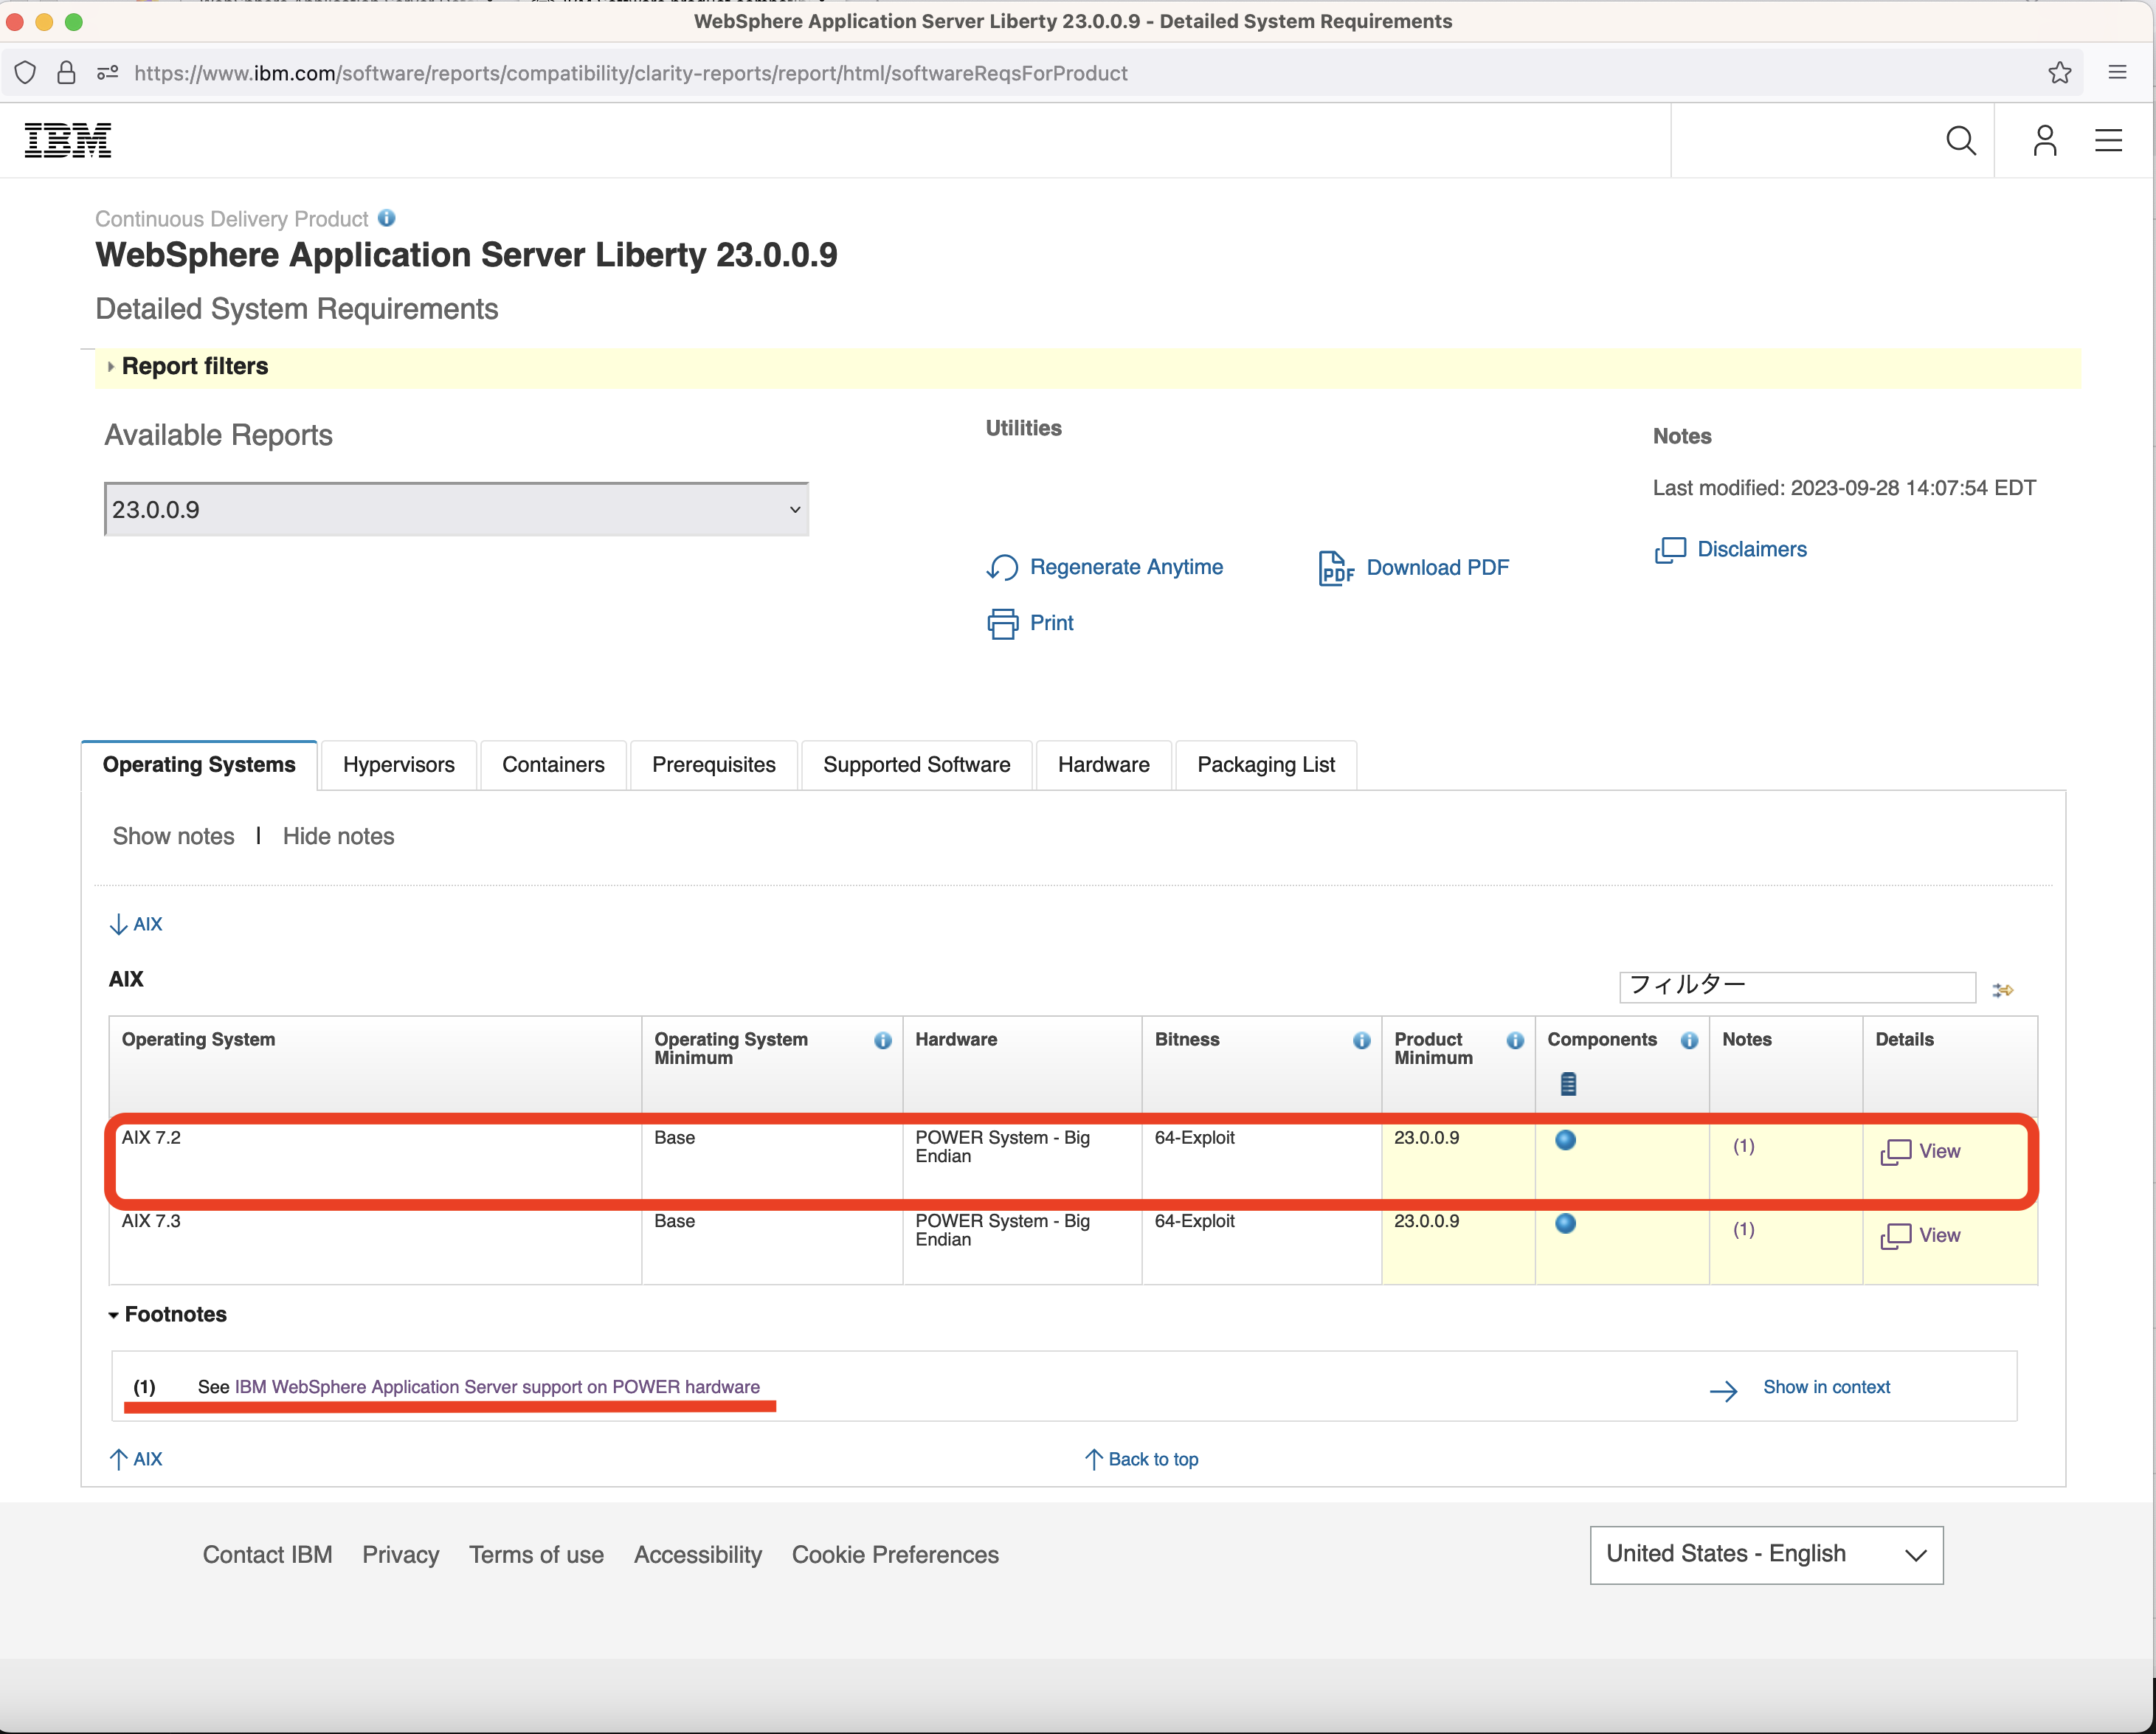Toggle Hide notes

click(x=337, y=836)
